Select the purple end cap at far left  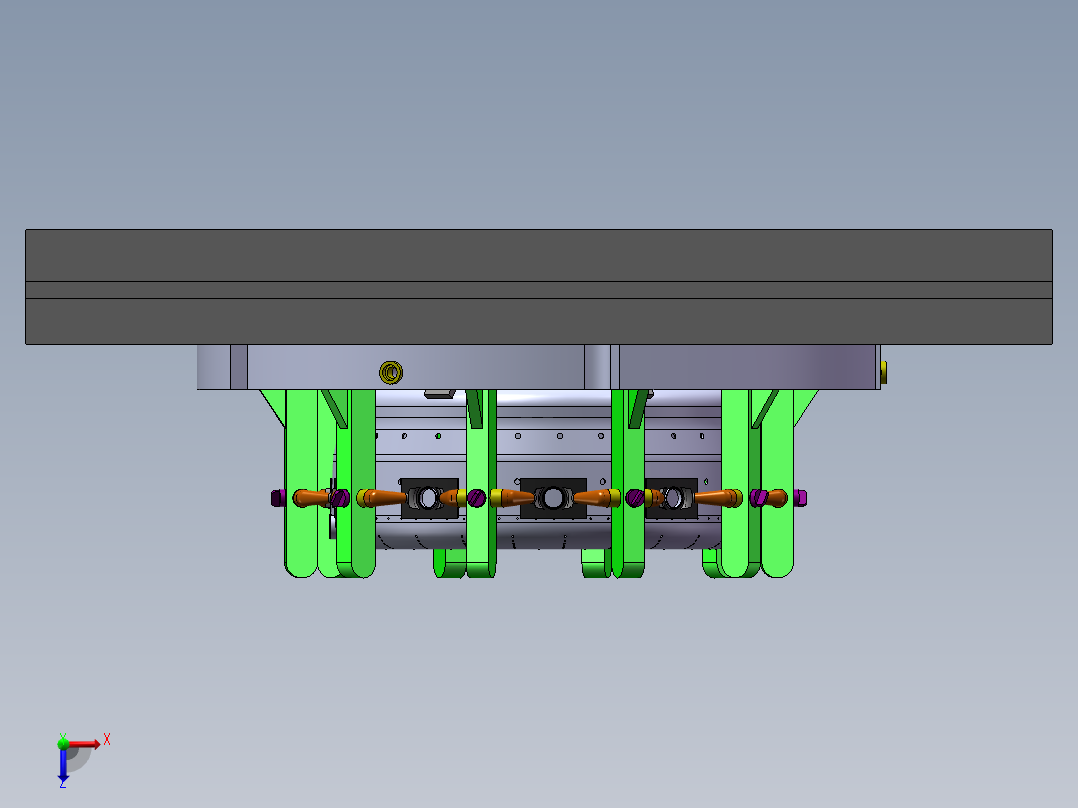tap(277, 497)
